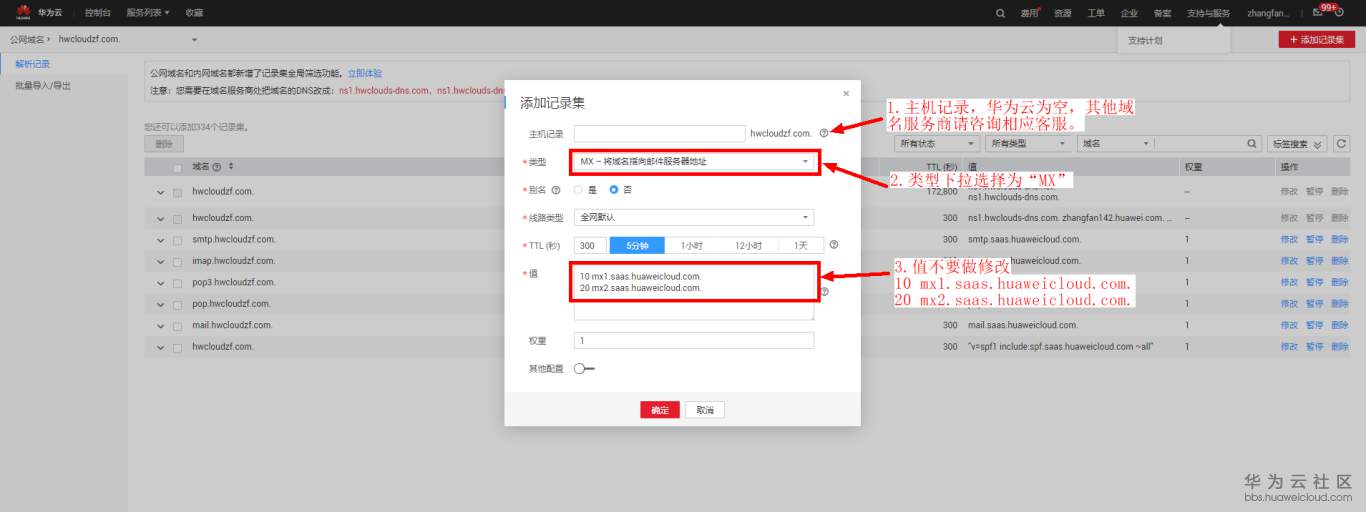
Task: Click the 主机记录 input field
Action: (x=660, y=133)
